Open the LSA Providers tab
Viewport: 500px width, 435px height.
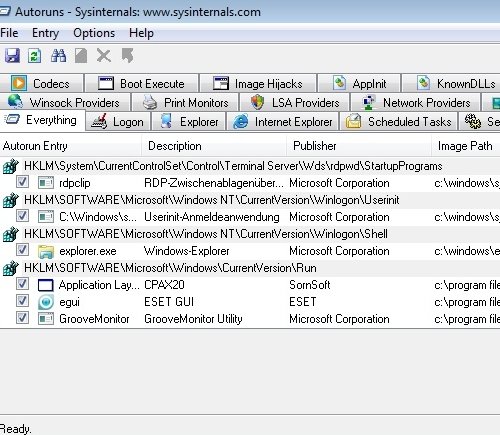295,102
